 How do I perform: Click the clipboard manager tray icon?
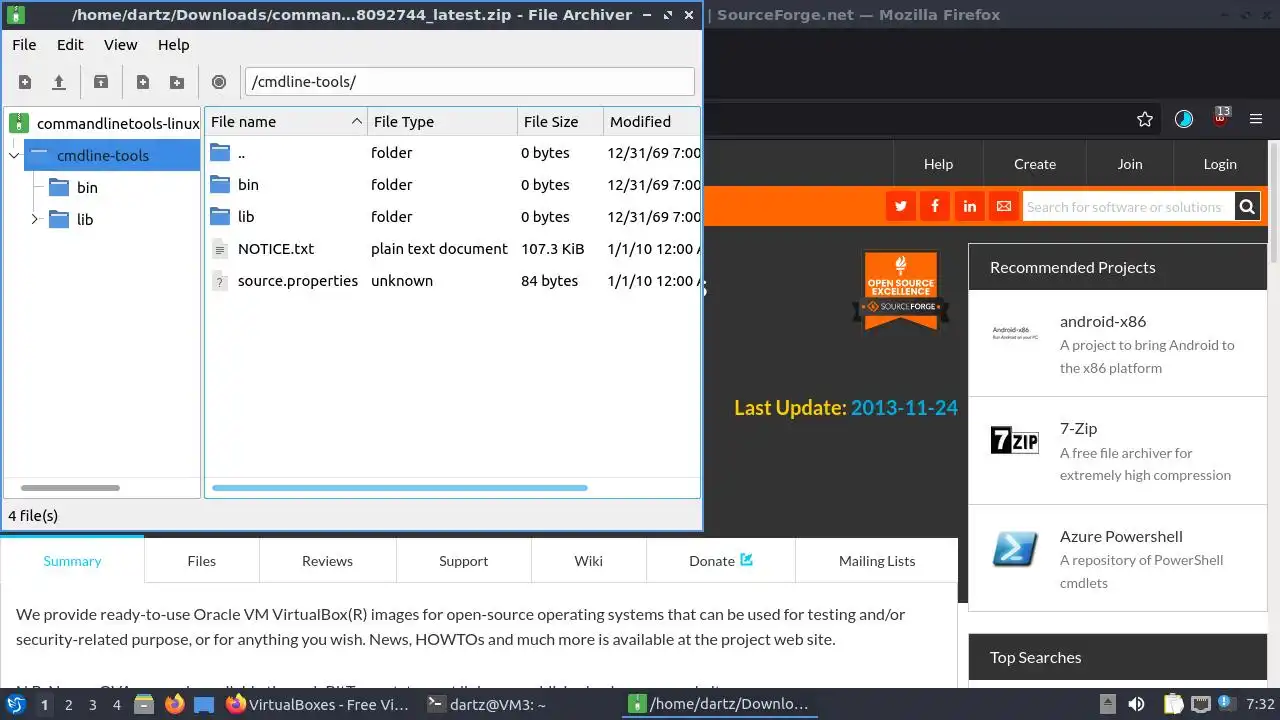[1173, 705]
